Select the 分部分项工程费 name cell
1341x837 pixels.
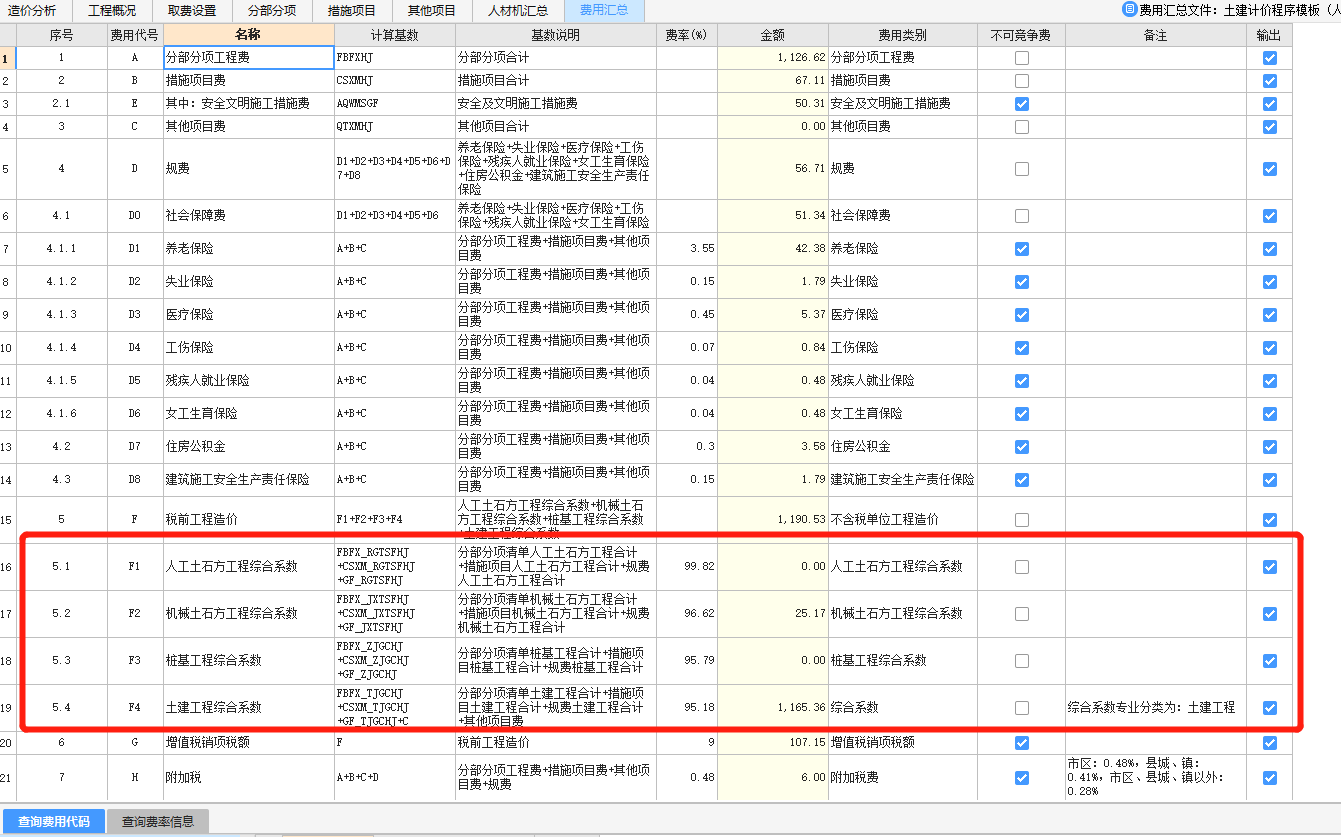click(248, 58)
